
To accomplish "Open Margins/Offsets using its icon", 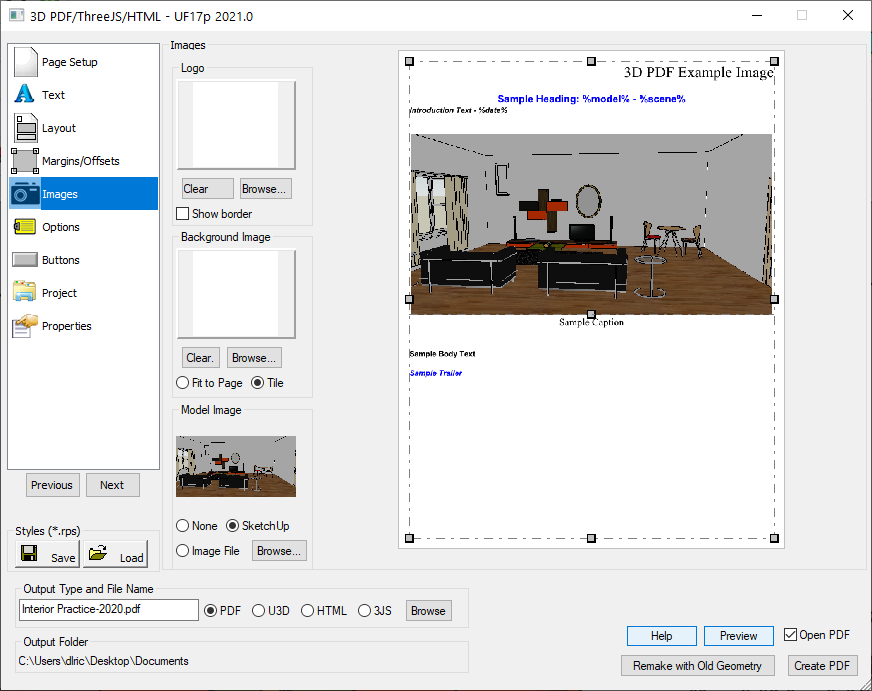I will pyautogui.click(x=25, y=160).
